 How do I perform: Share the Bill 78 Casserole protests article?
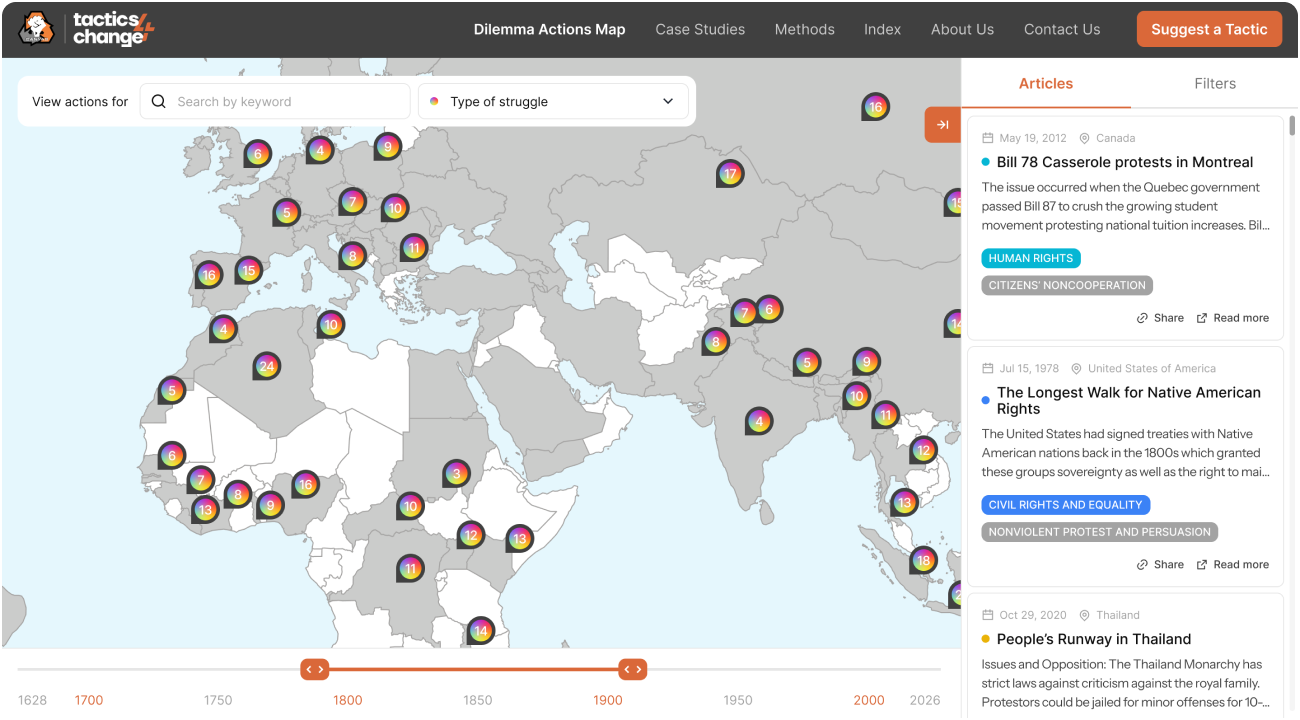[x=1160, y=318]
